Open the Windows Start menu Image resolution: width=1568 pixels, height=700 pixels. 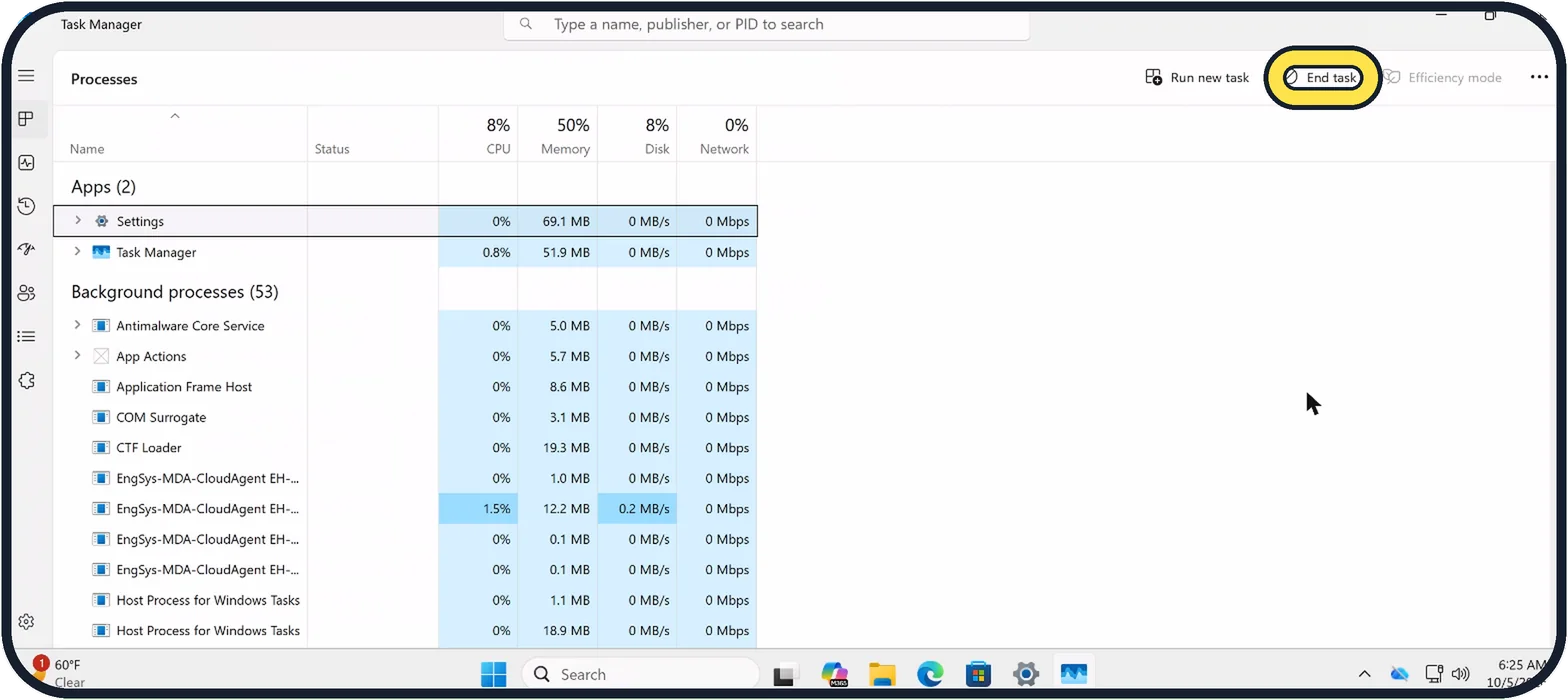[x=493, y=674]
